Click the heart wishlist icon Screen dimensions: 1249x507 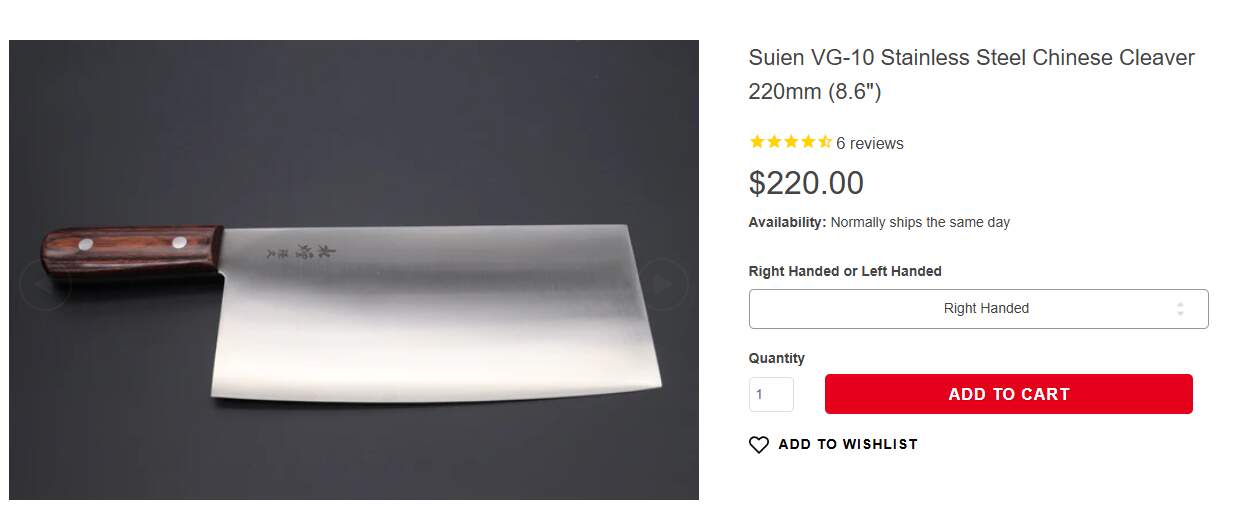point(759,445)
